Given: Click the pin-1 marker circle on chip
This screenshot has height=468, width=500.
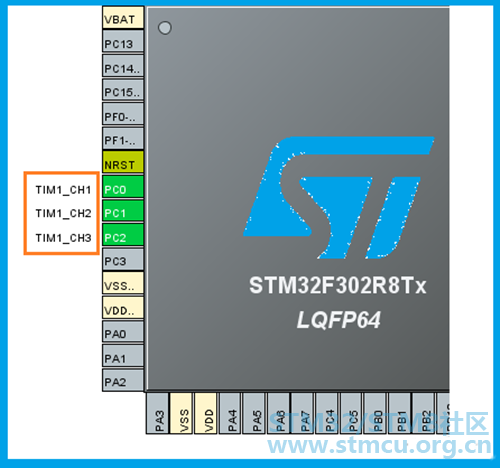Looking at the screenshot, I should point(165,28).
